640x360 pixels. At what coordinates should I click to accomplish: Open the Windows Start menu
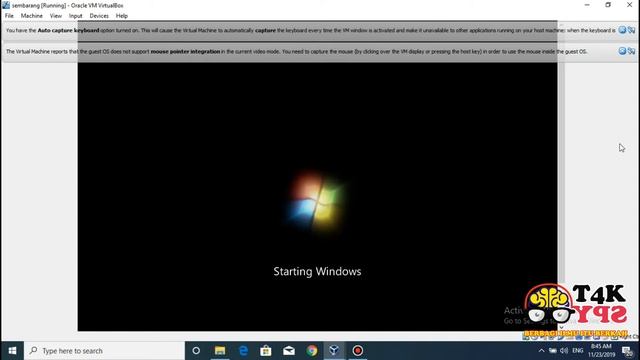(12, 351)
